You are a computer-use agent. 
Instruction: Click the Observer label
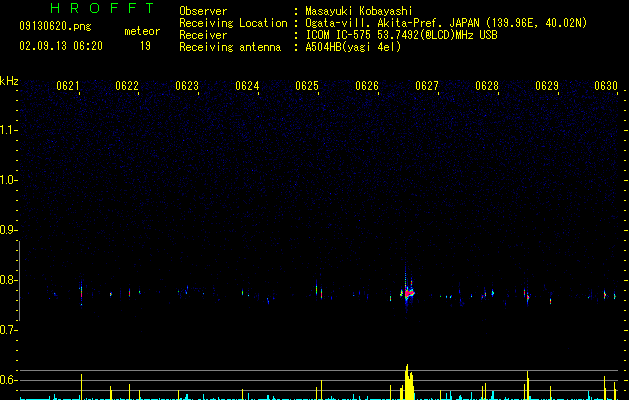203,11
